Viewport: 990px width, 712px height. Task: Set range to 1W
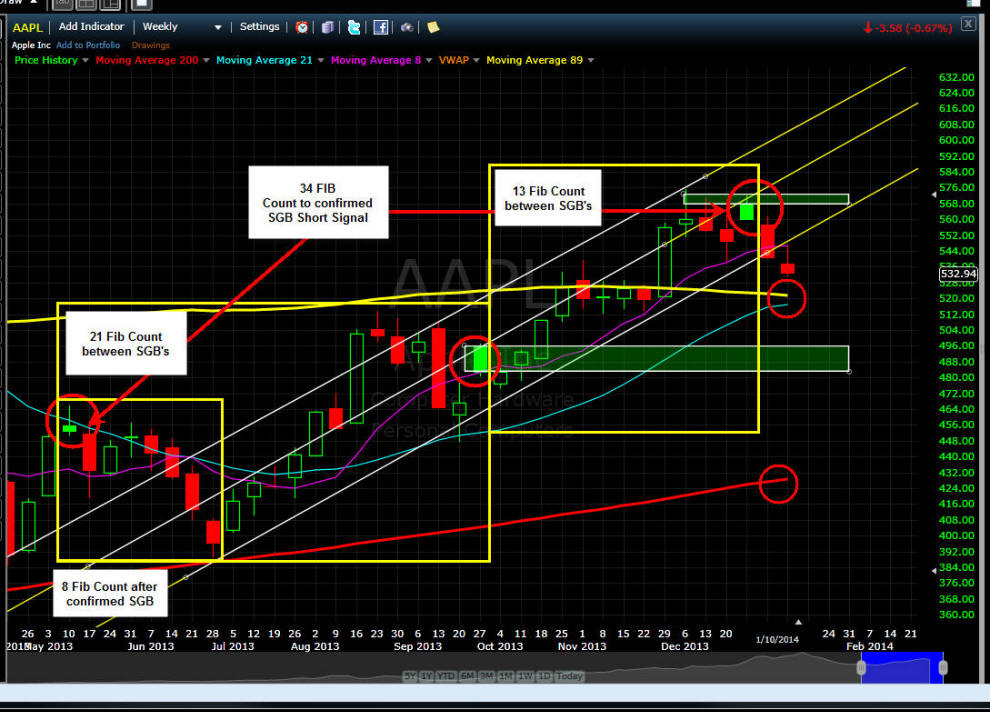coord(525,676)
